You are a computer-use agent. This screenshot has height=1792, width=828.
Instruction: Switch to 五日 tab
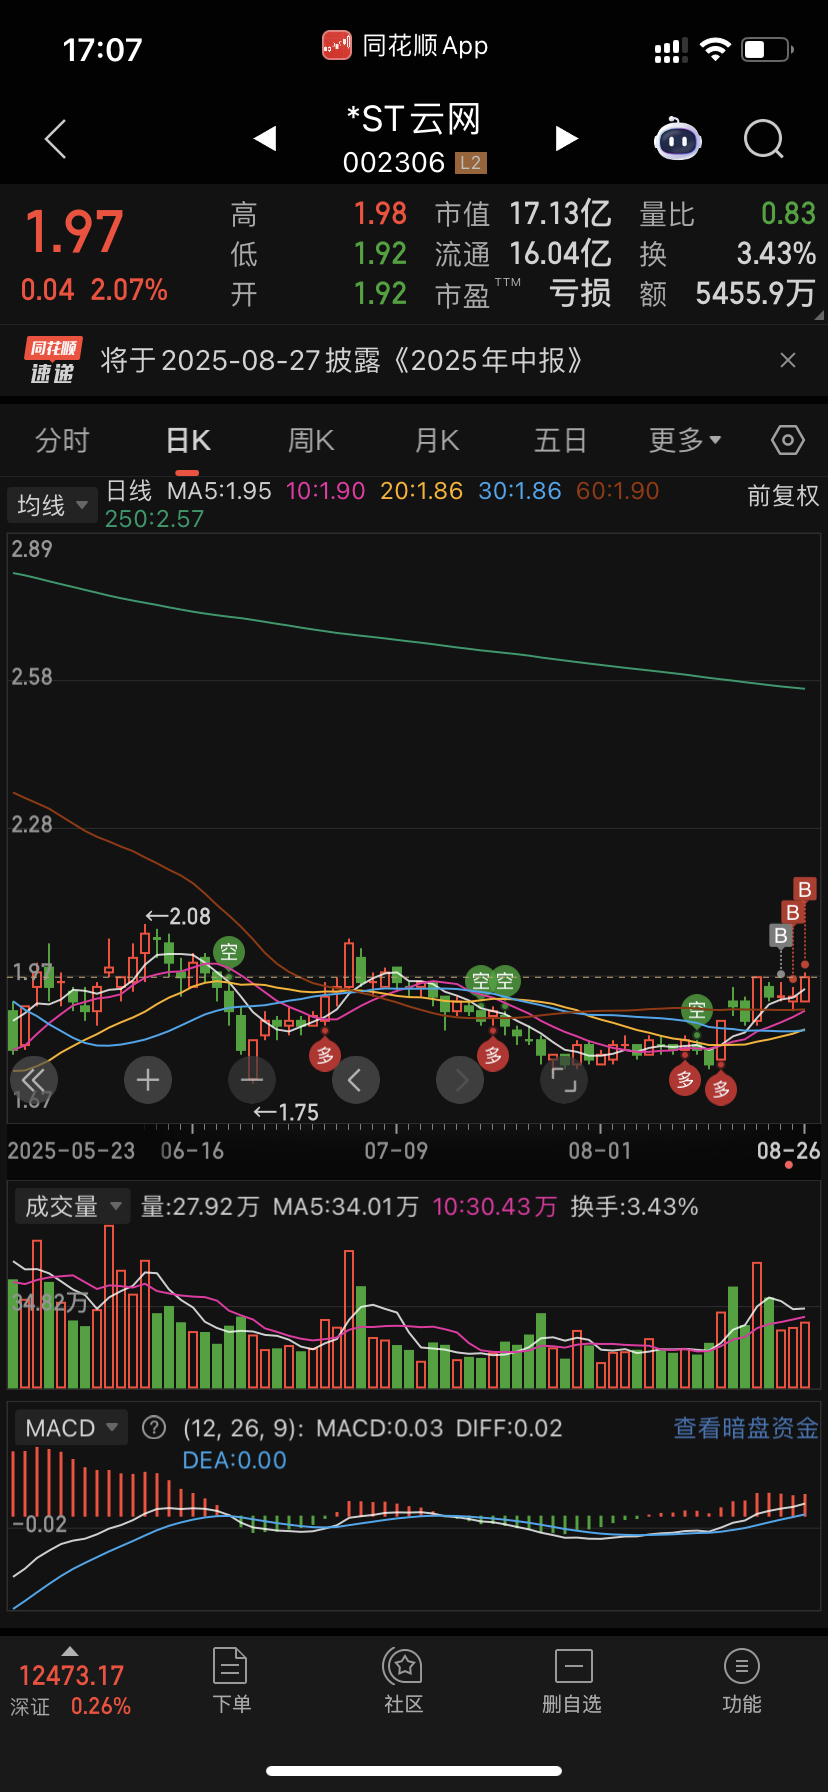coord(560,441)
